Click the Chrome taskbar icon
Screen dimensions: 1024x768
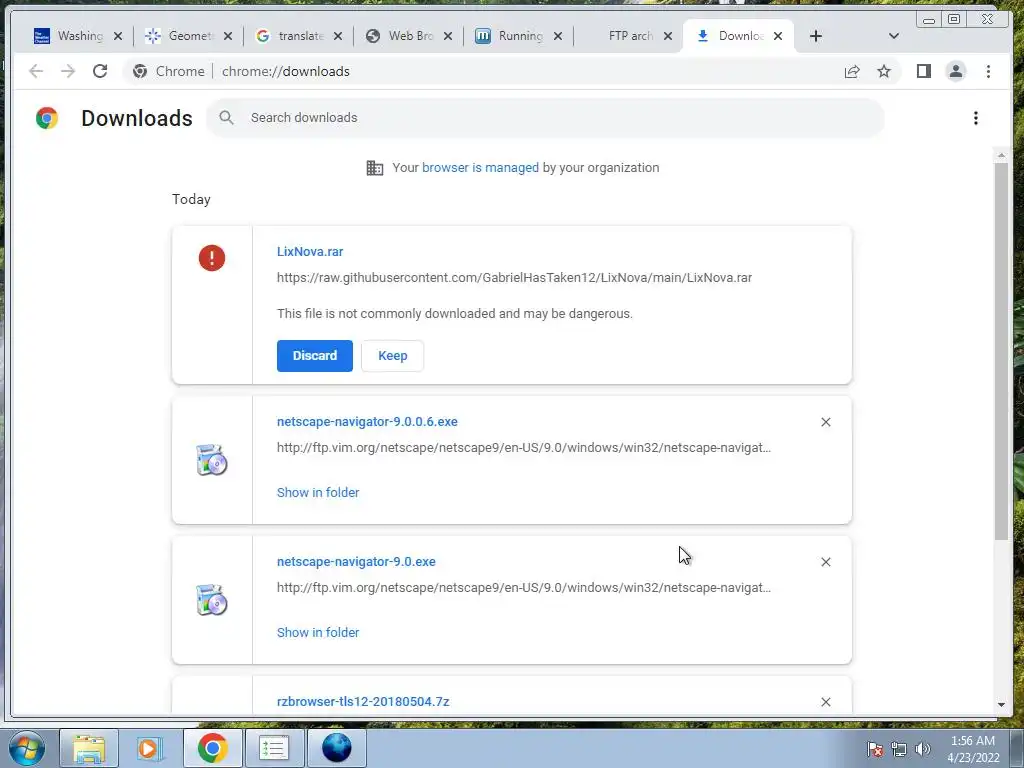click(x=212, y=748)
